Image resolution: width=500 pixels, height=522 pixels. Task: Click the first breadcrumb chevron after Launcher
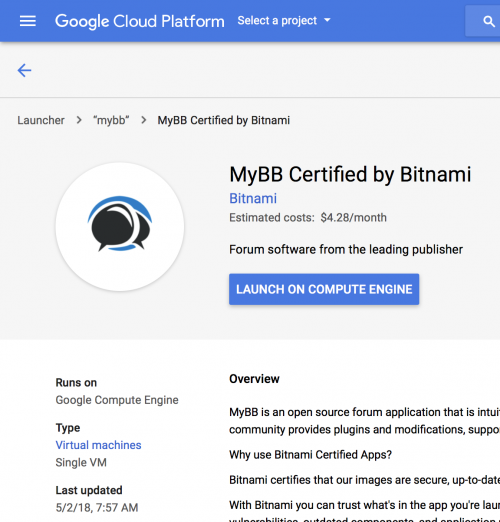pos(79,120)
